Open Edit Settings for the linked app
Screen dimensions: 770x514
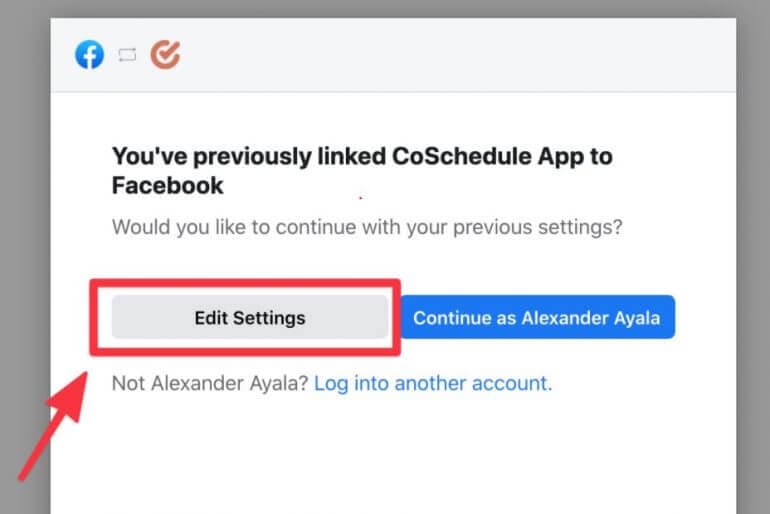(250, 317)
